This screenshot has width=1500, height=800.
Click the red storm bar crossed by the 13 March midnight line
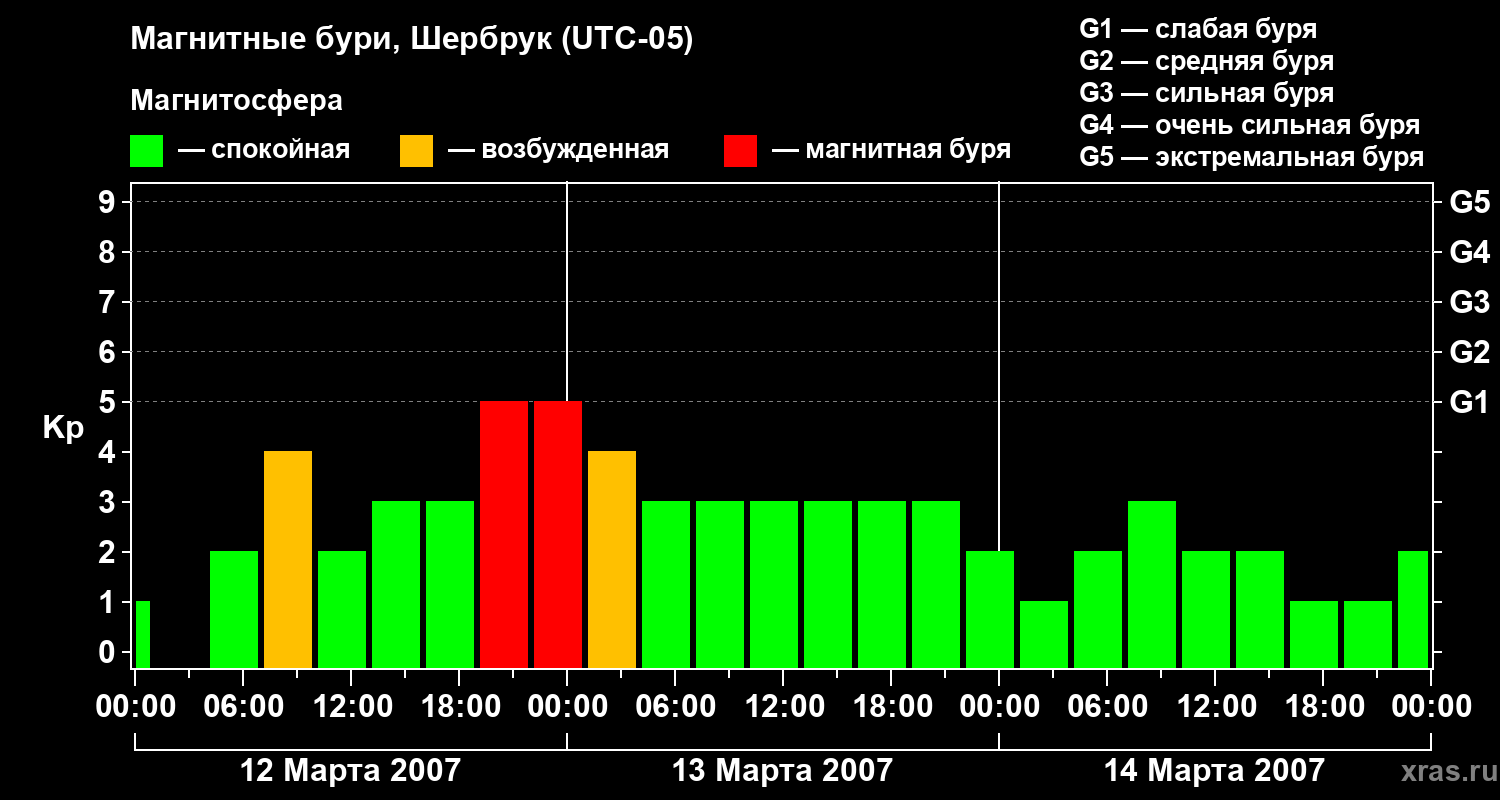558,534
